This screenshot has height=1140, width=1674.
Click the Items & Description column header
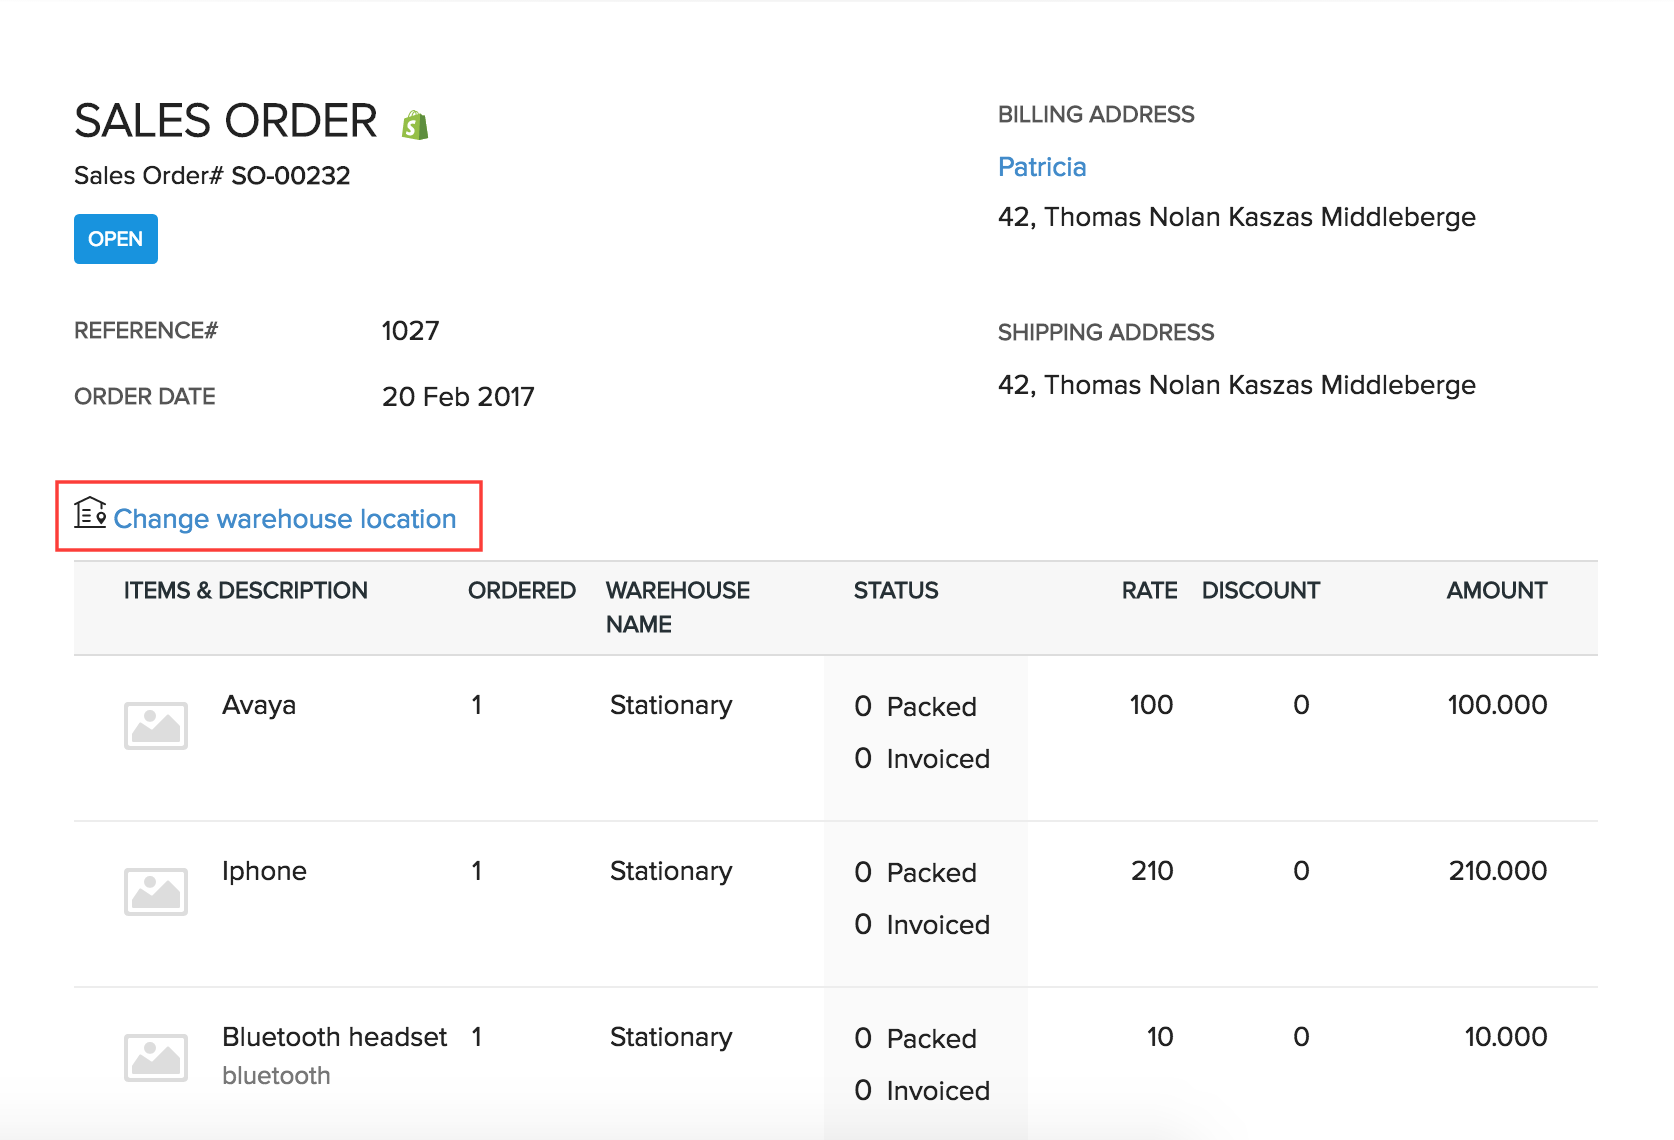click(x=246, y=591)
